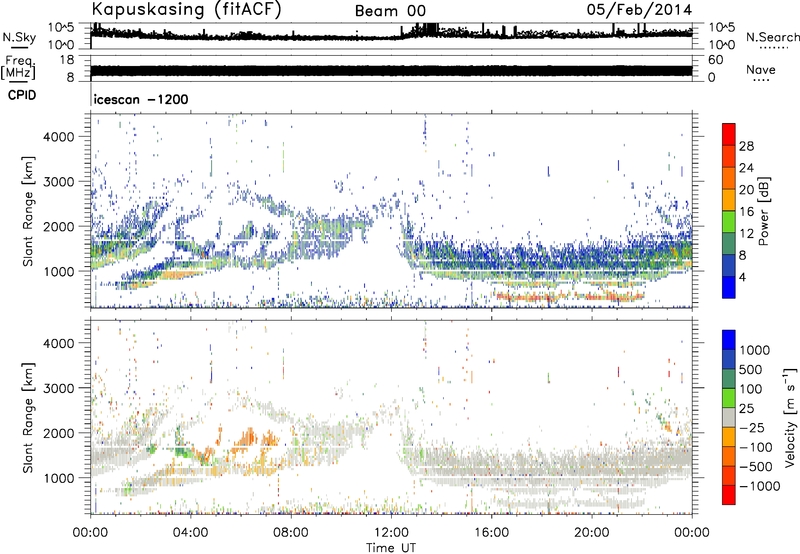This screenshot has height=554, width=800.
Task: Click the 'Freq. [MHz]' axis label
Action: click(18, 68)
